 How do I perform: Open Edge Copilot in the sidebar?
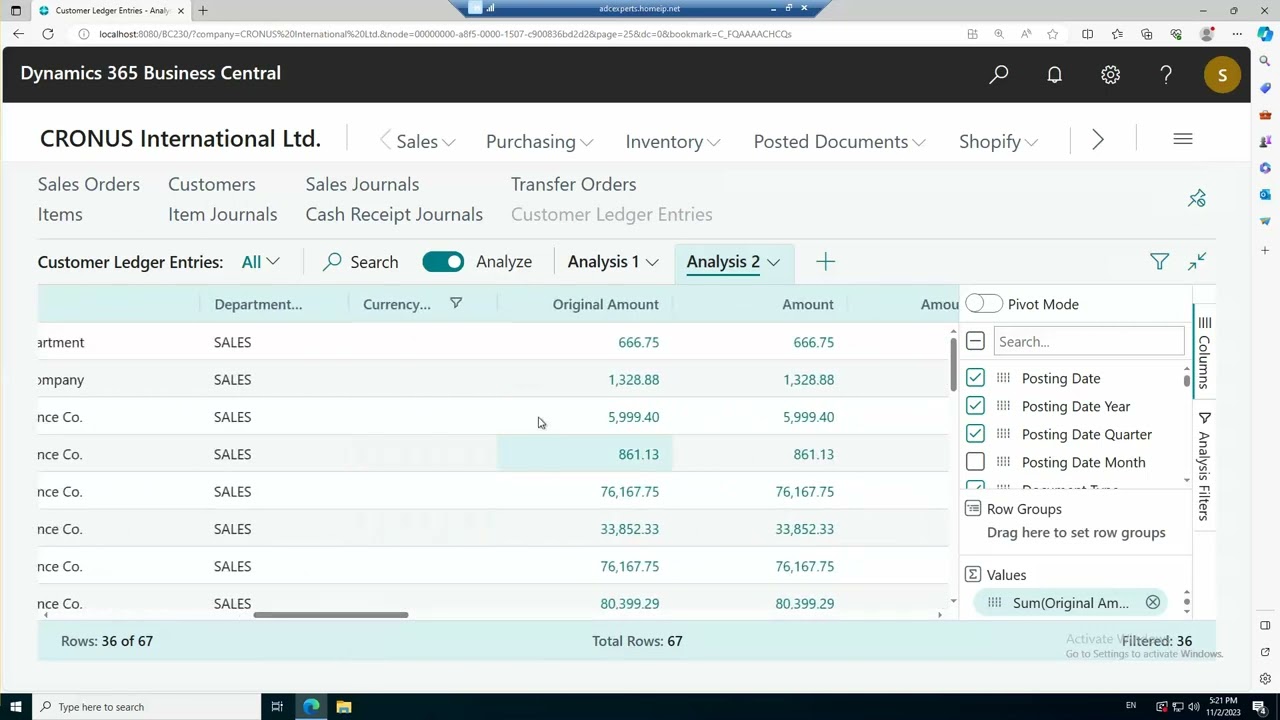coord(1265,34)
